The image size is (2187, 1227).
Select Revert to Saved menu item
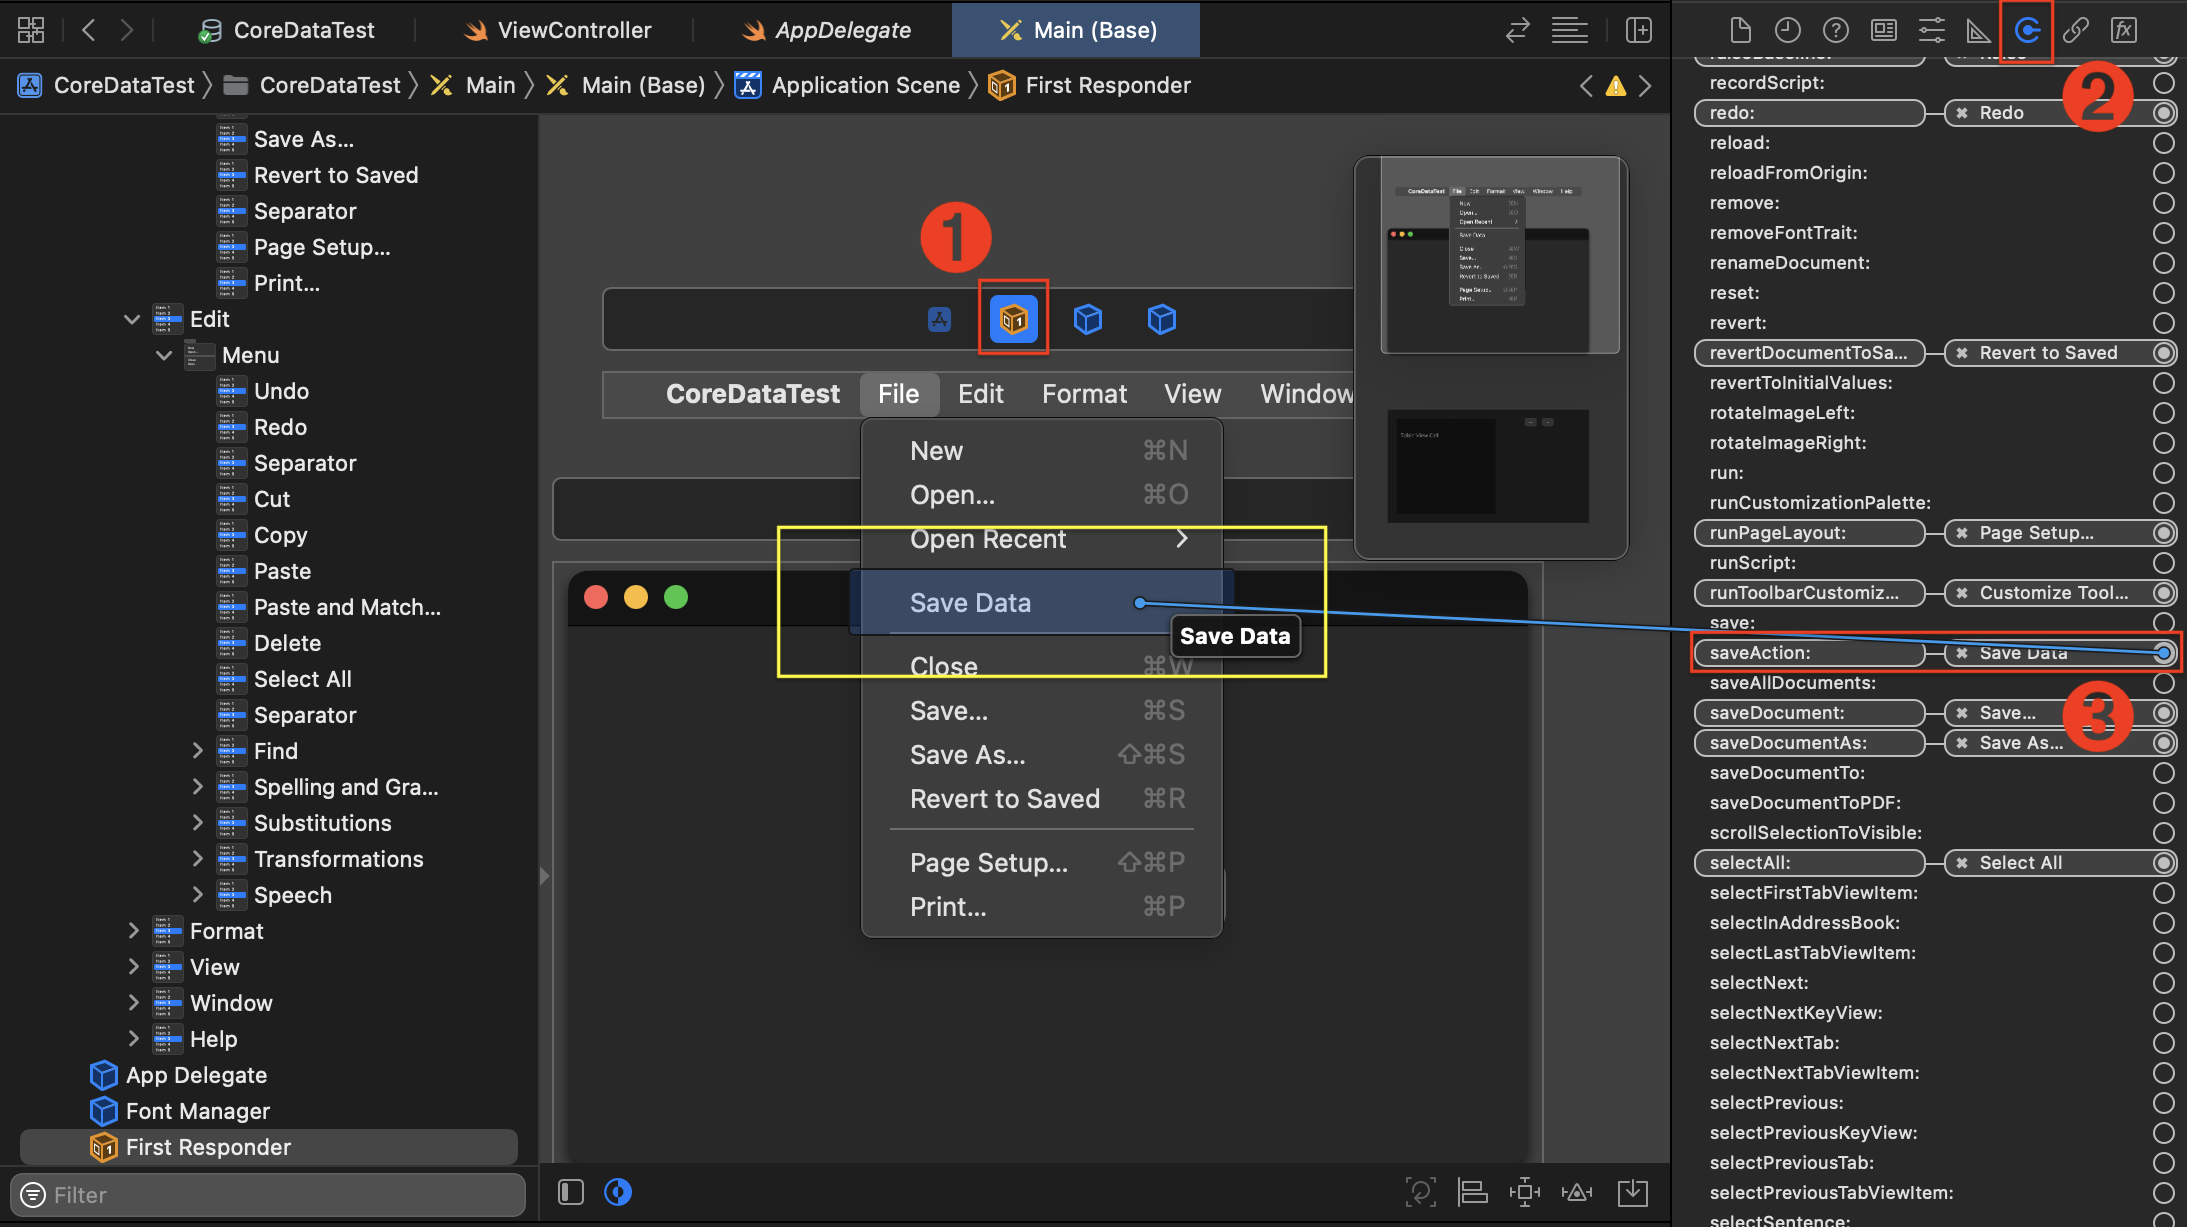coord(1004,799)
